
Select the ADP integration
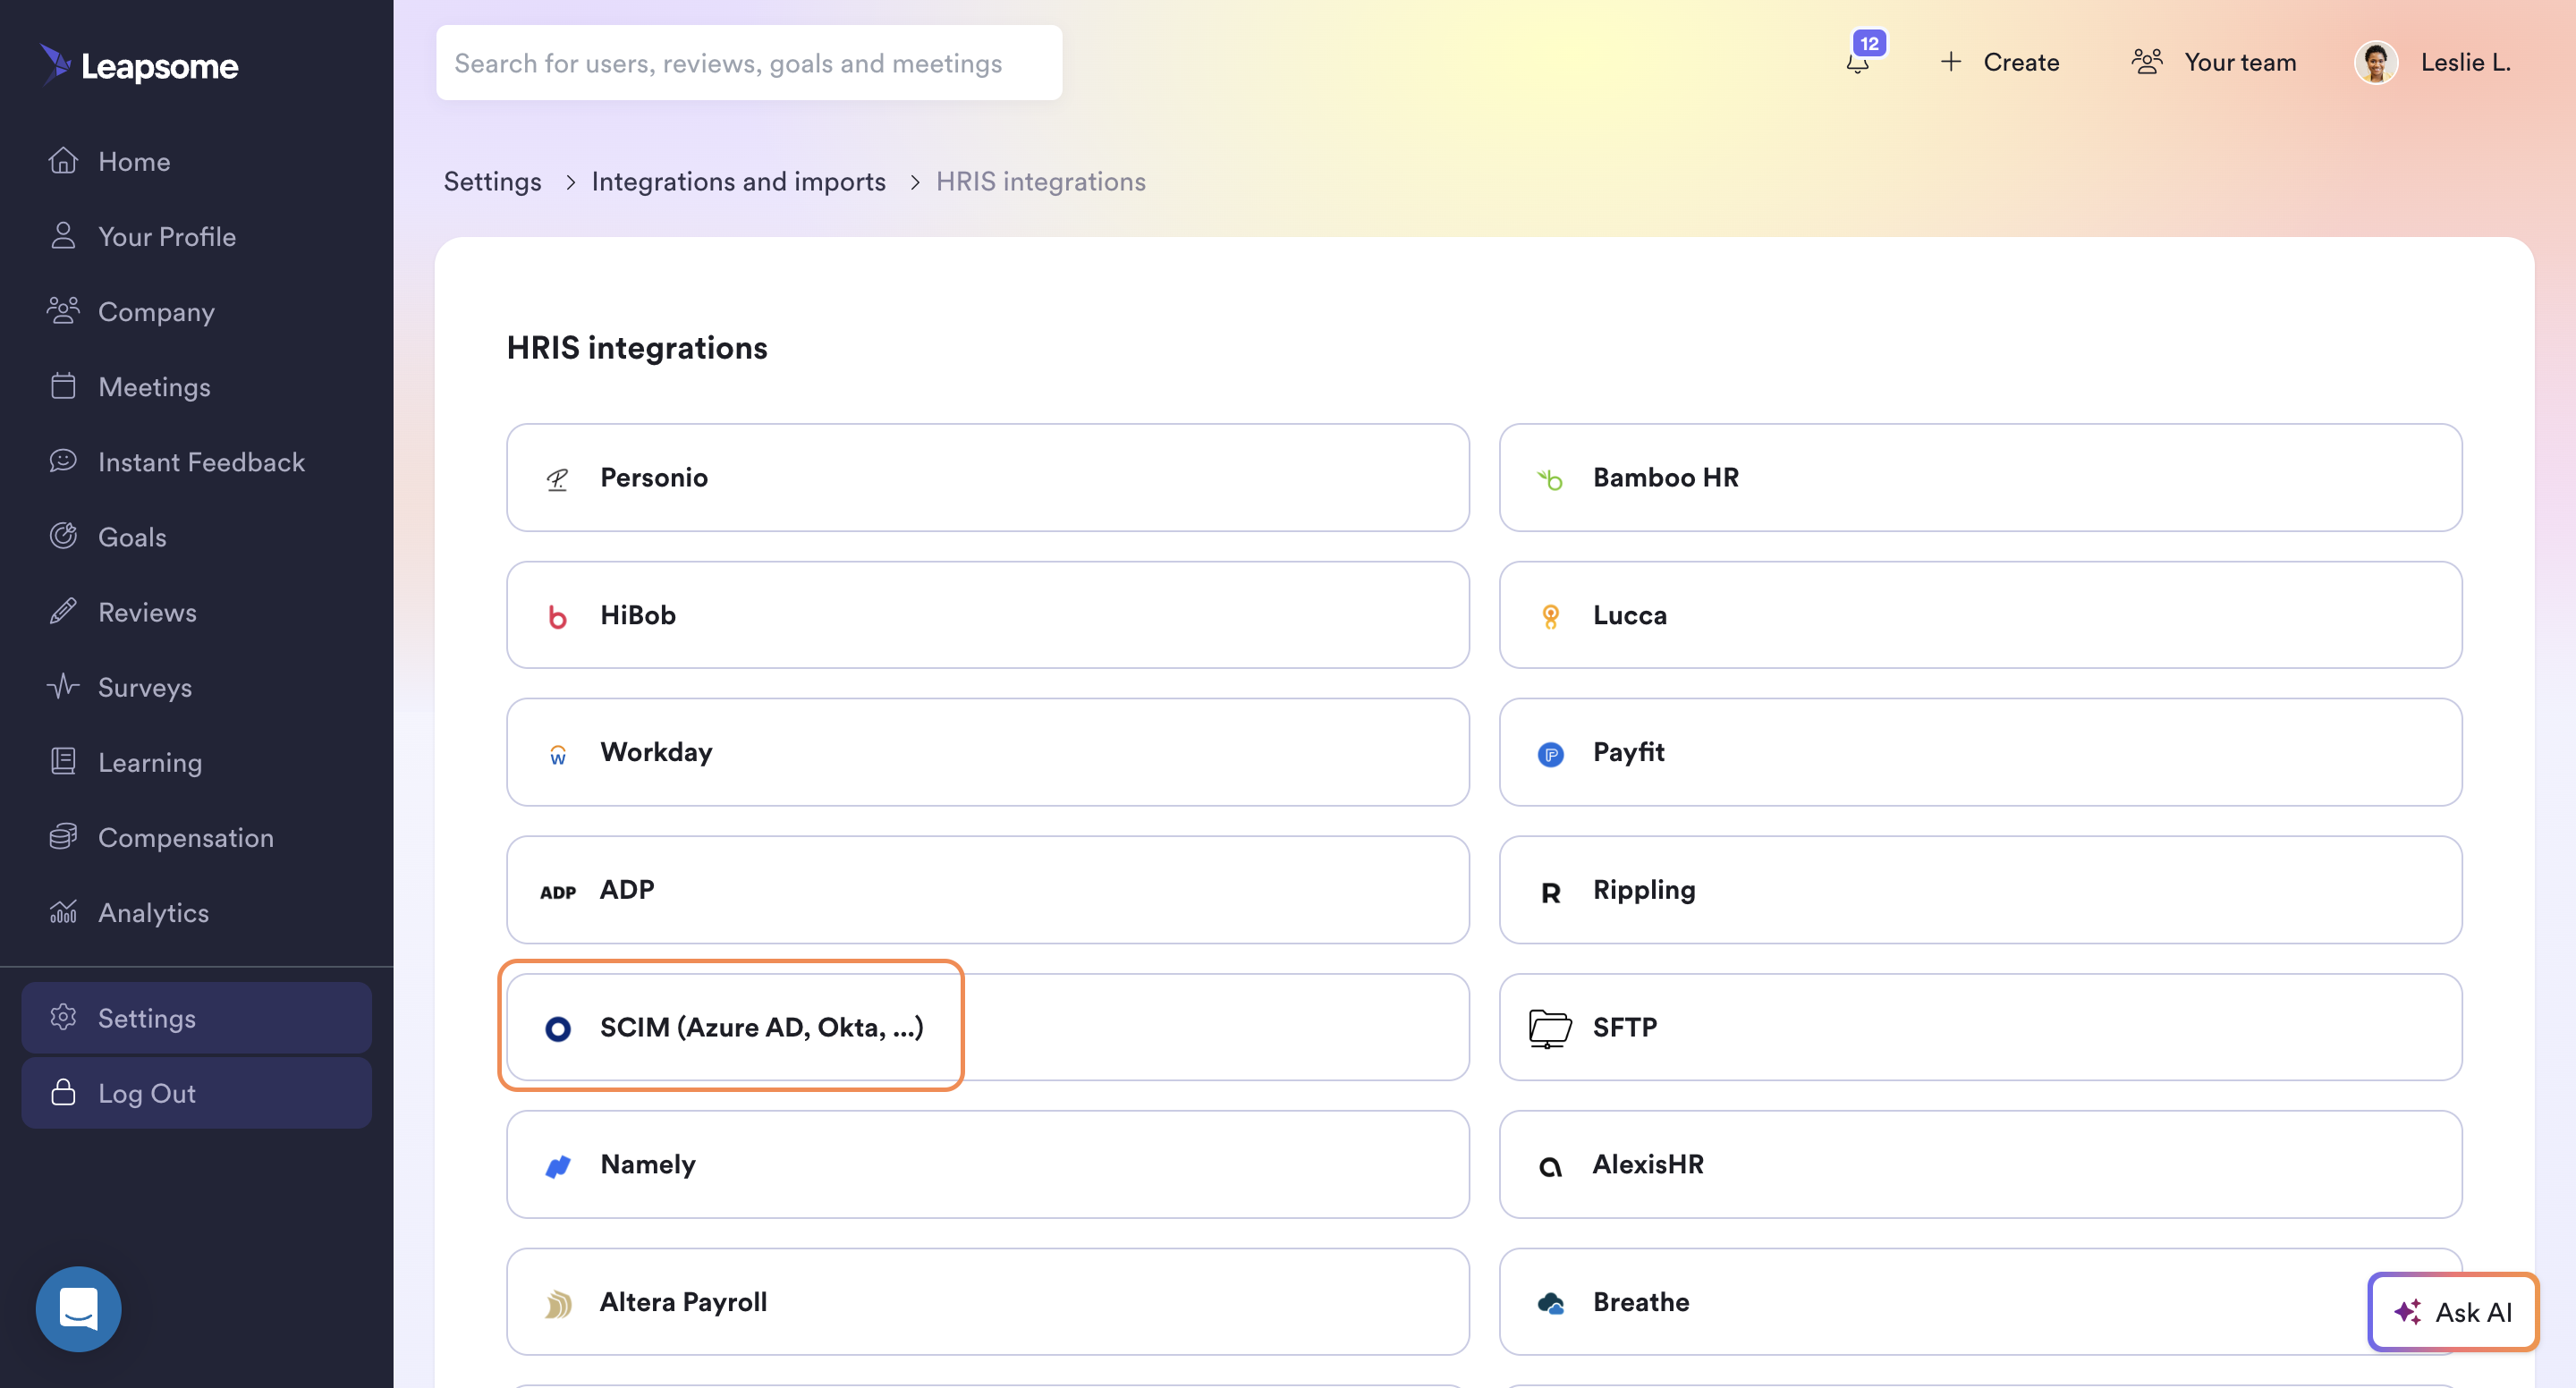coord(987,890)
